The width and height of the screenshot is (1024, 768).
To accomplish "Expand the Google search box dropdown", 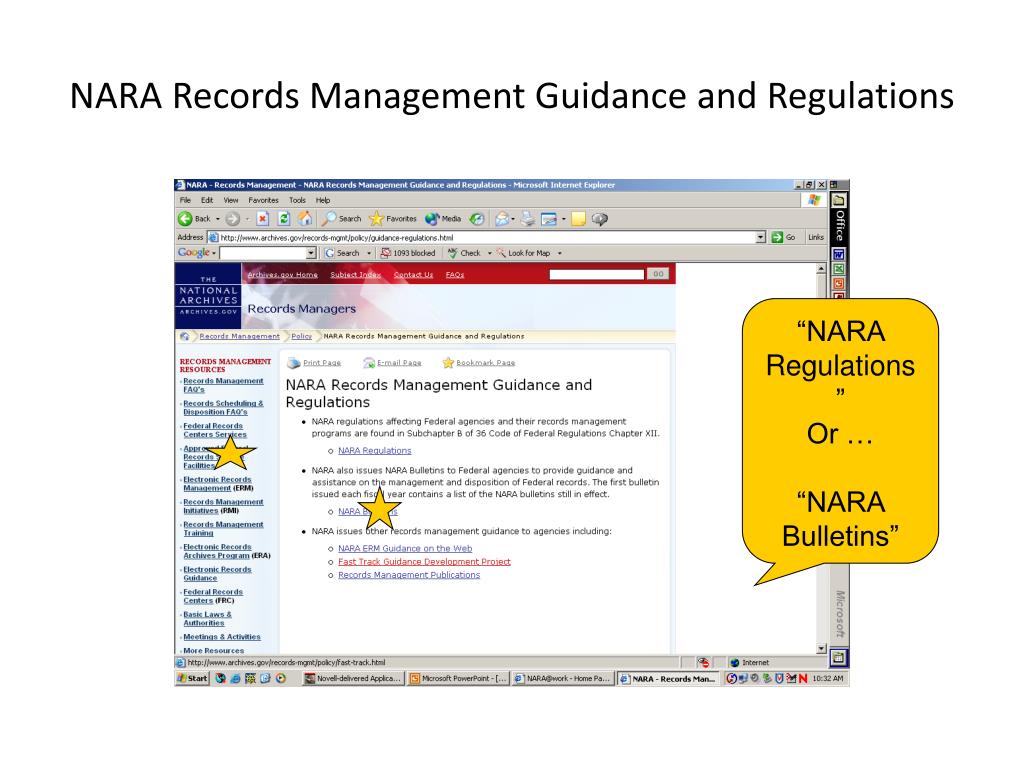I will (312, 253).
